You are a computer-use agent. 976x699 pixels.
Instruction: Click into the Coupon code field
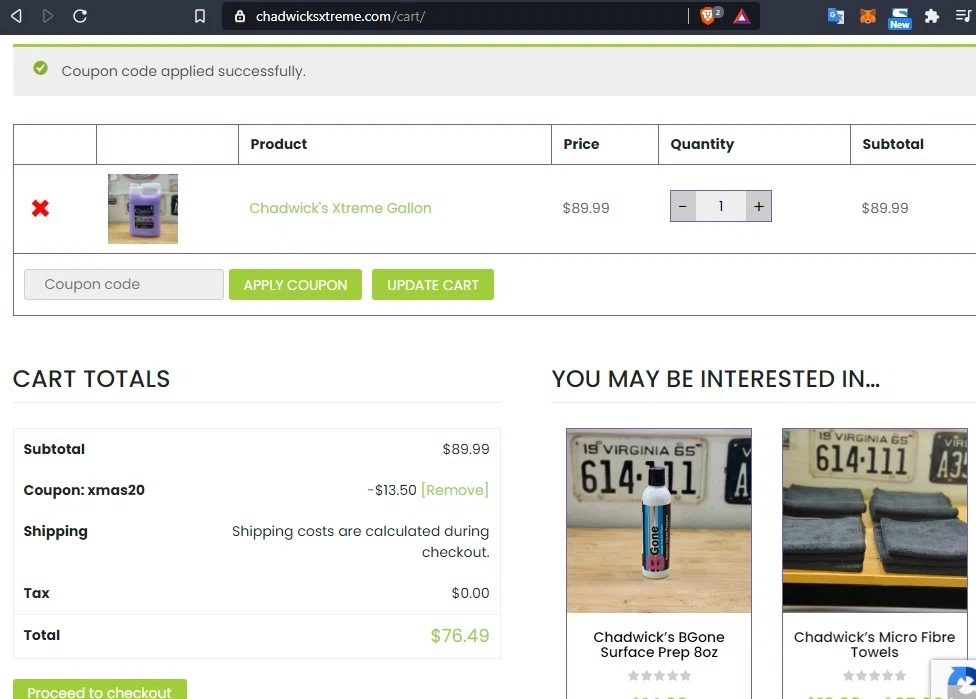coord(124,284)
